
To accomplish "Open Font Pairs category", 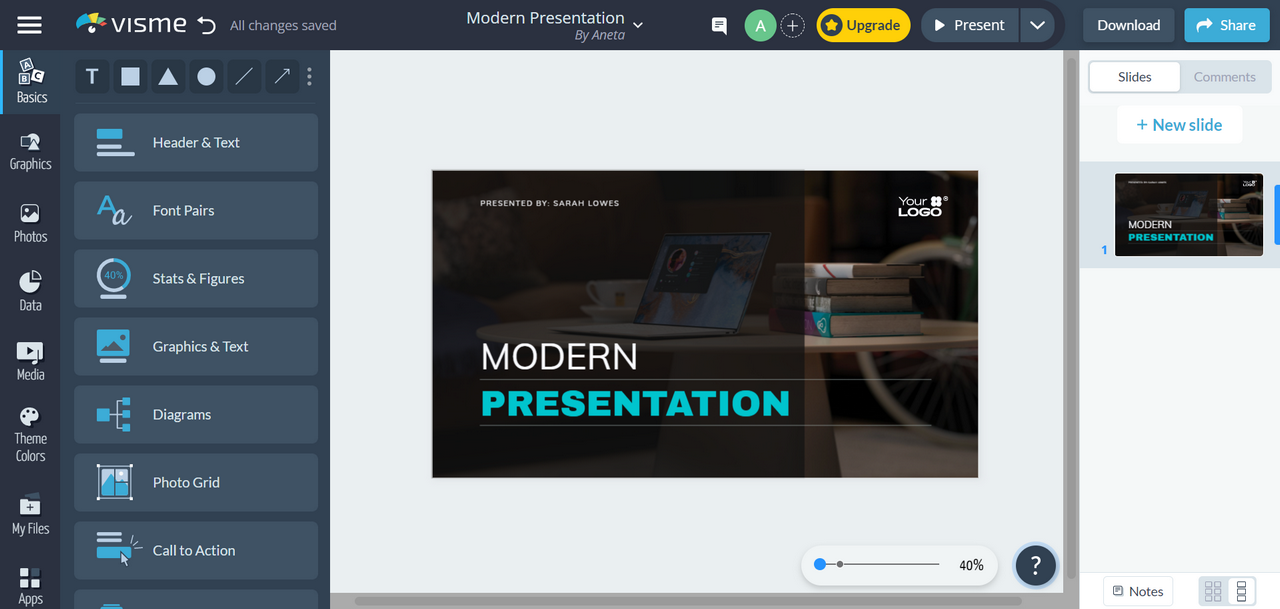I will coord(196,210).
